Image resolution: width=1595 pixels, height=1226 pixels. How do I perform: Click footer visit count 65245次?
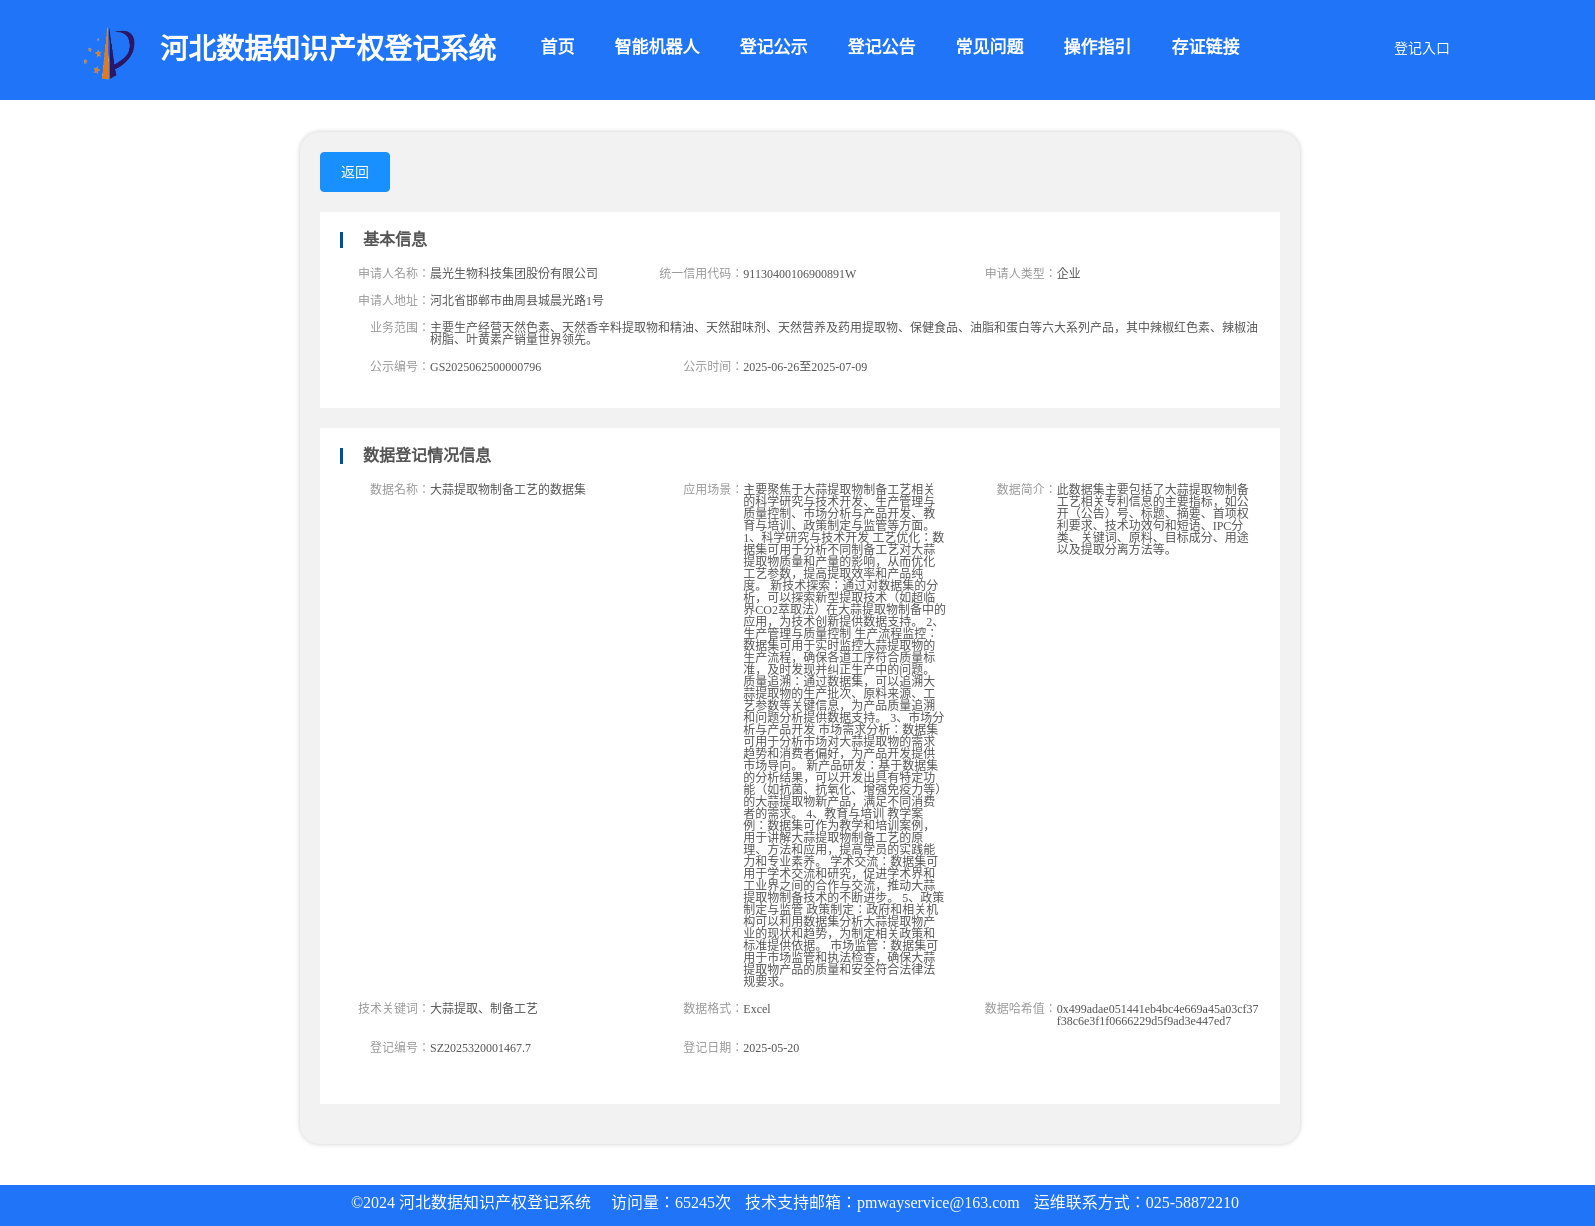tap(703, 1203)
